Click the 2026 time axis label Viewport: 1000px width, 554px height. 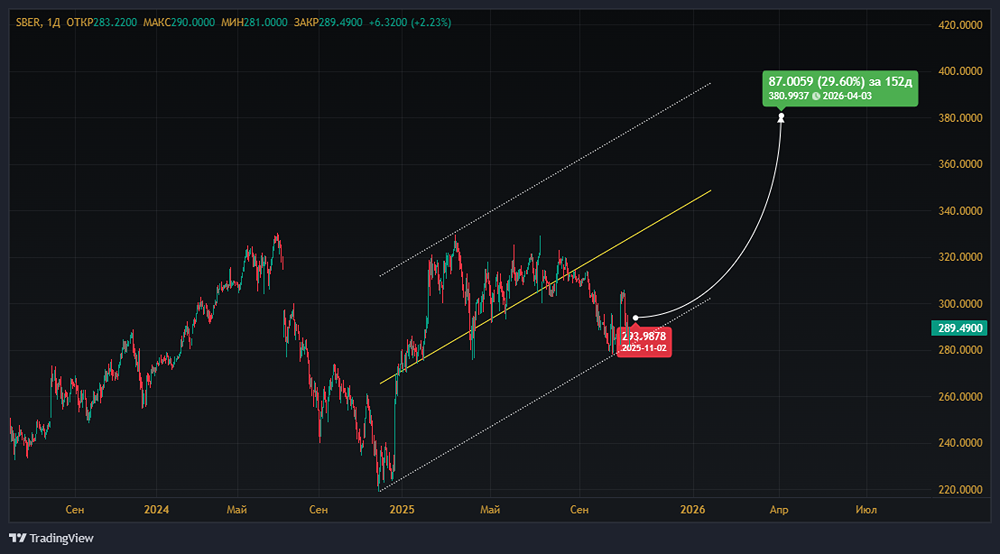693,509
